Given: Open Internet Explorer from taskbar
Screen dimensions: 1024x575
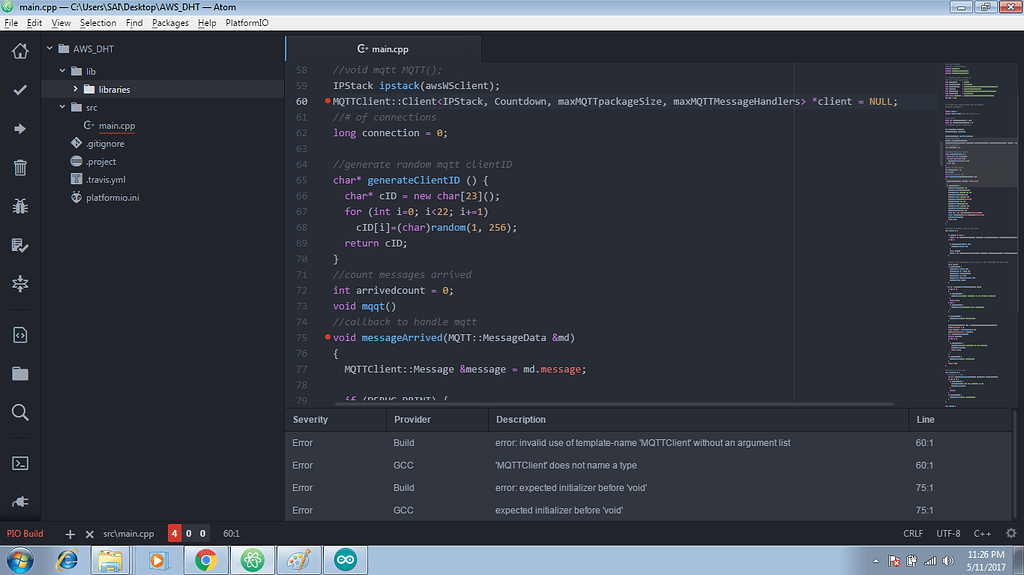Looking at the screenshot, I should pos(67,560).
